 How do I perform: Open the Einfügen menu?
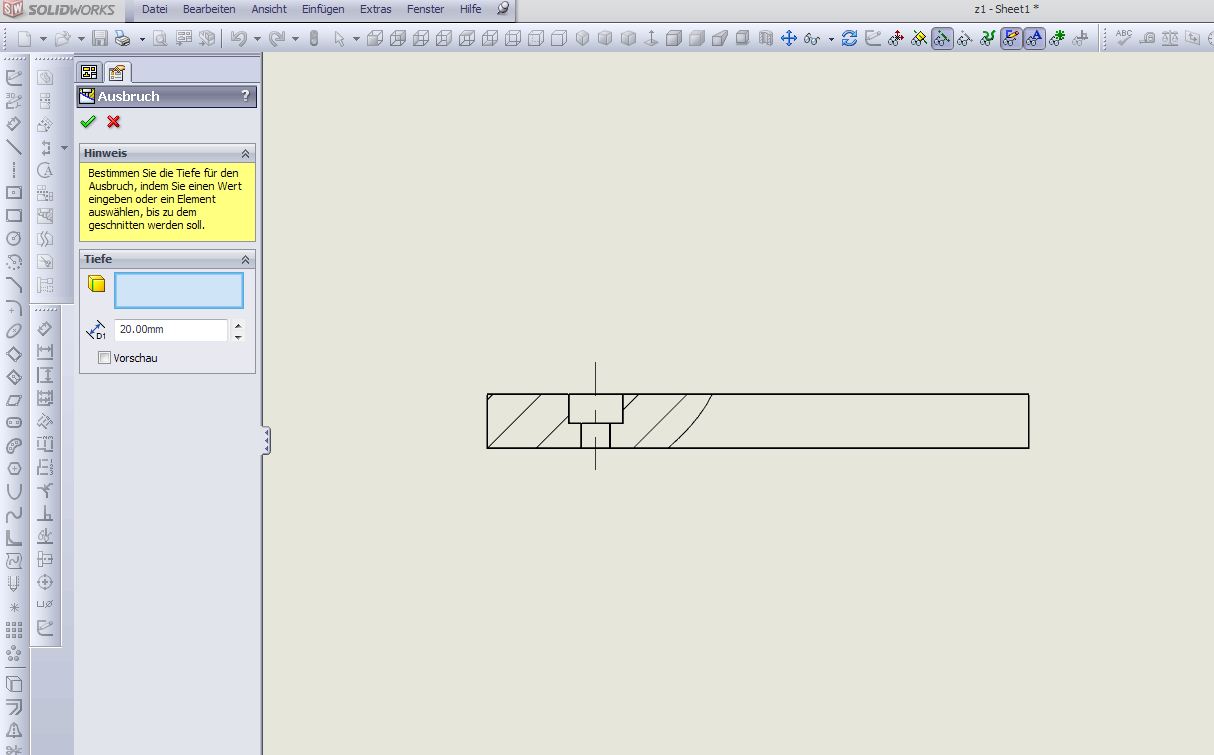[323, 9]
